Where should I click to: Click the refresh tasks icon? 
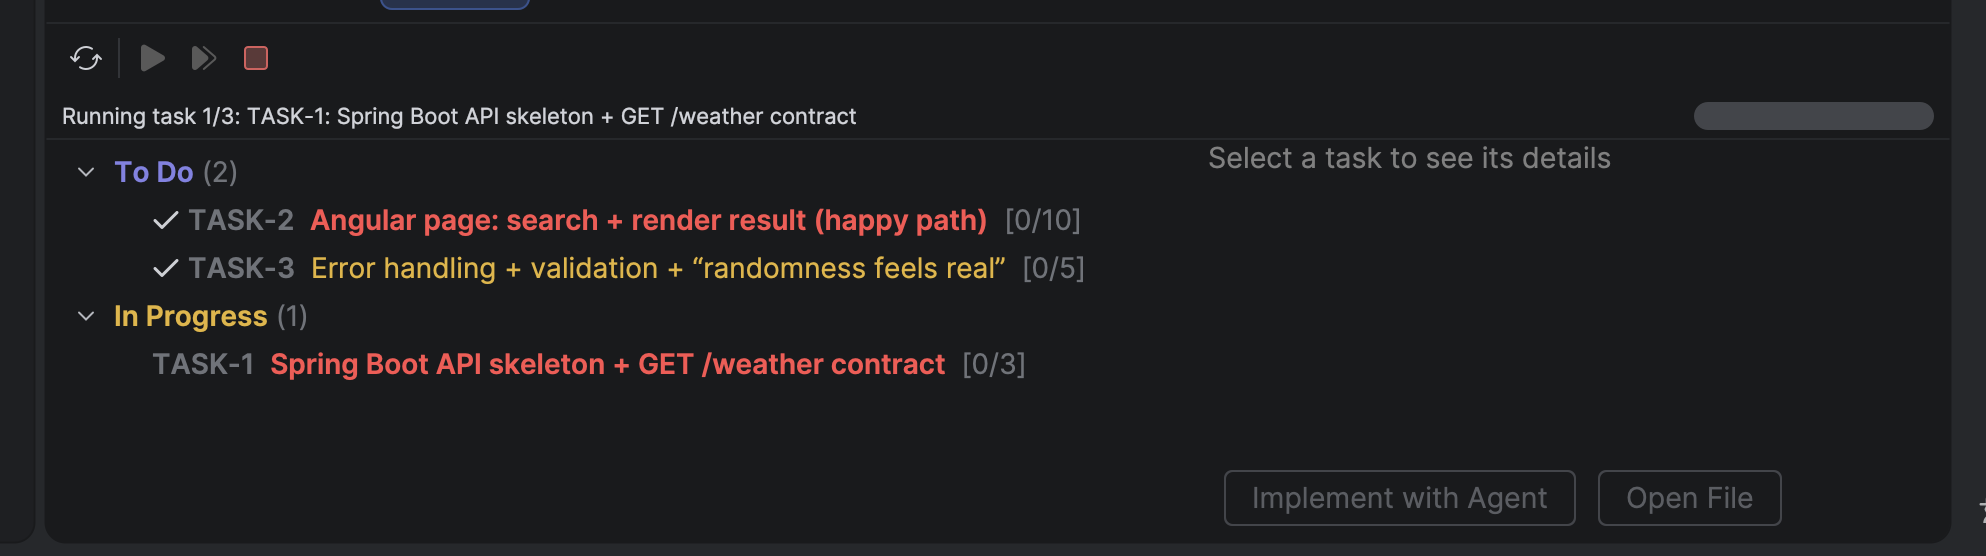(86, 58)
